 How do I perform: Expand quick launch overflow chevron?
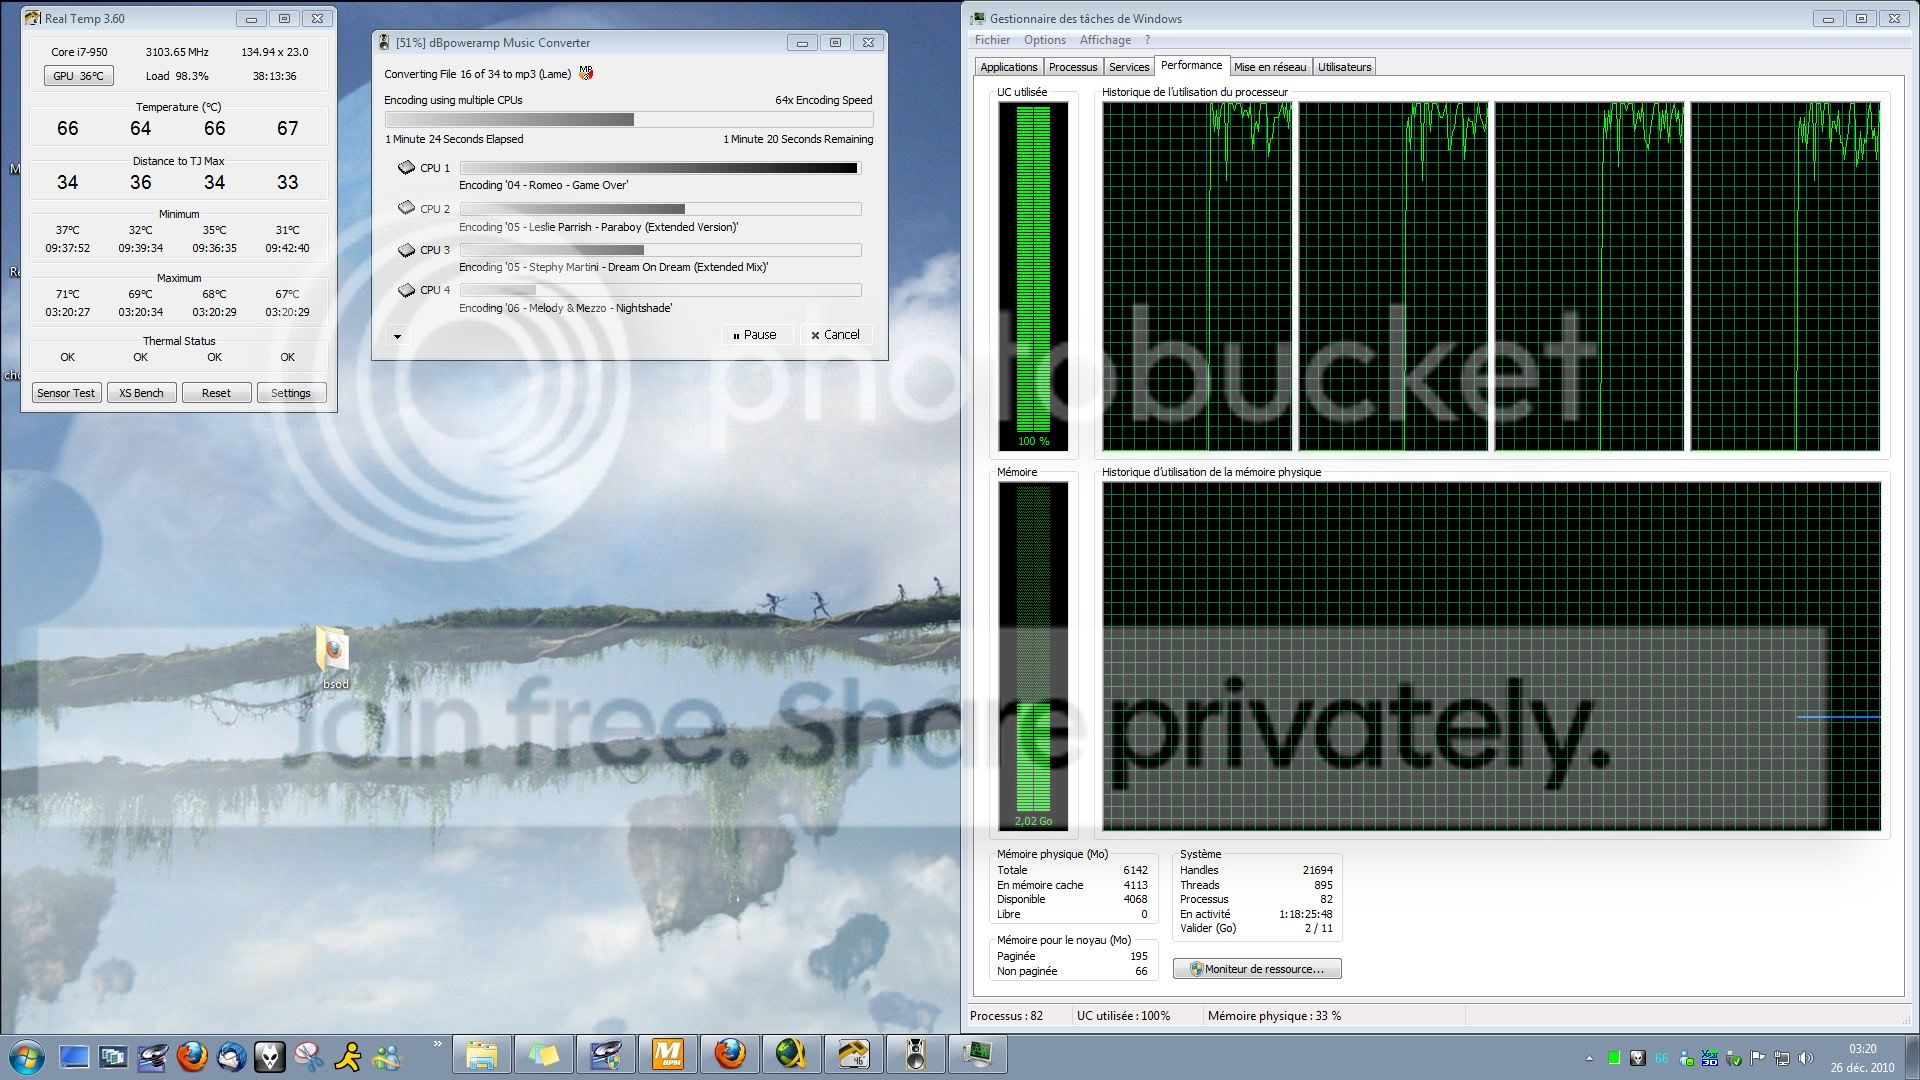tap(437, 1045)
